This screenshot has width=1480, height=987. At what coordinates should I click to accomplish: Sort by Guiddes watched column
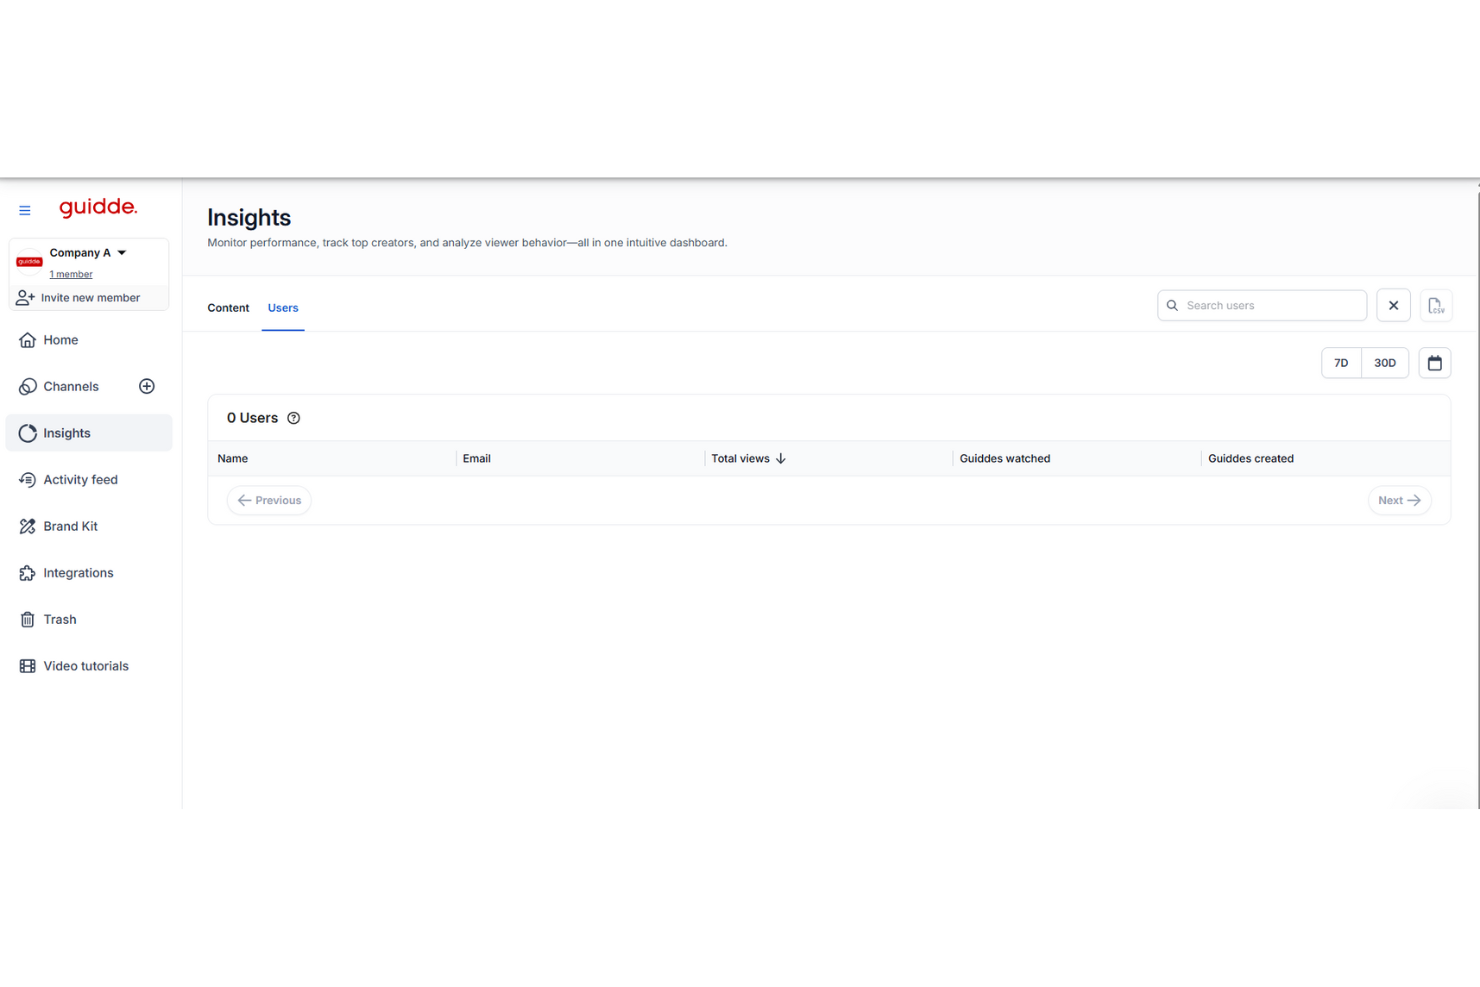pyautogui.click(x=1005, y=459)
